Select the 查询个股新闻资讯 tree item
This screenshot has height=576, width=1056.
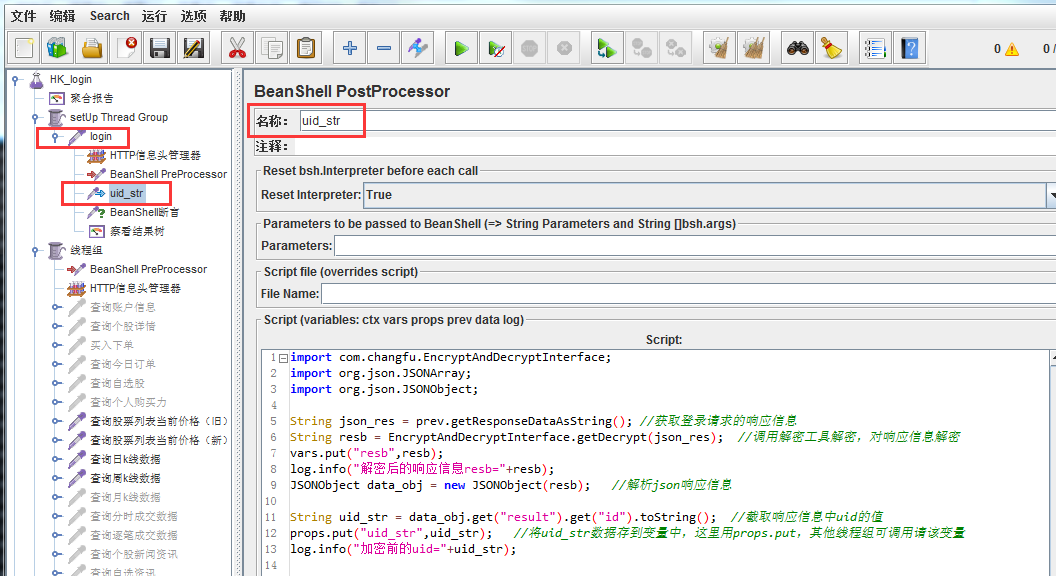[x=133, y=554]
